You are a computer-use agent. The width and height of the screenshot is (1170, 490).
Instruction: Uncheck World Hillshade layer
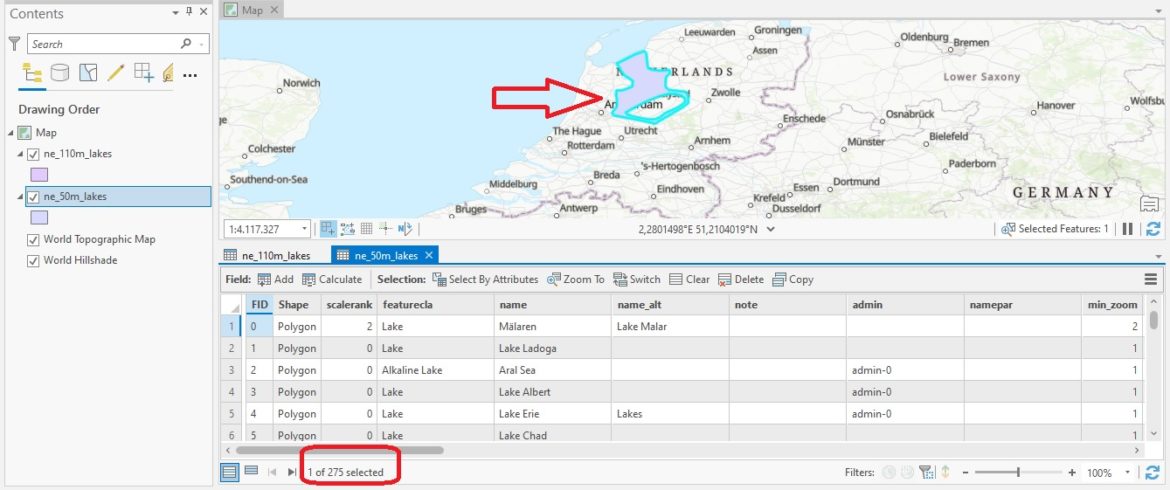tap(33, 261)
